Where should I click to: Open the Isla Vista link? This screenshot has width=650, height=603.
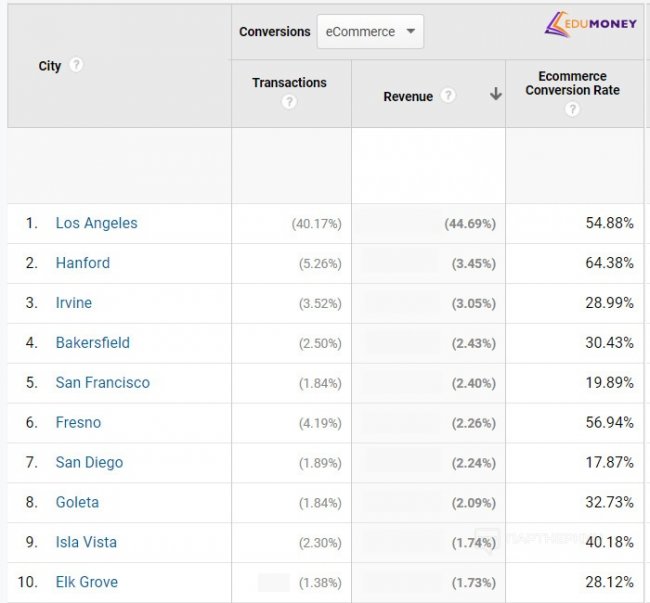point(86,543)
